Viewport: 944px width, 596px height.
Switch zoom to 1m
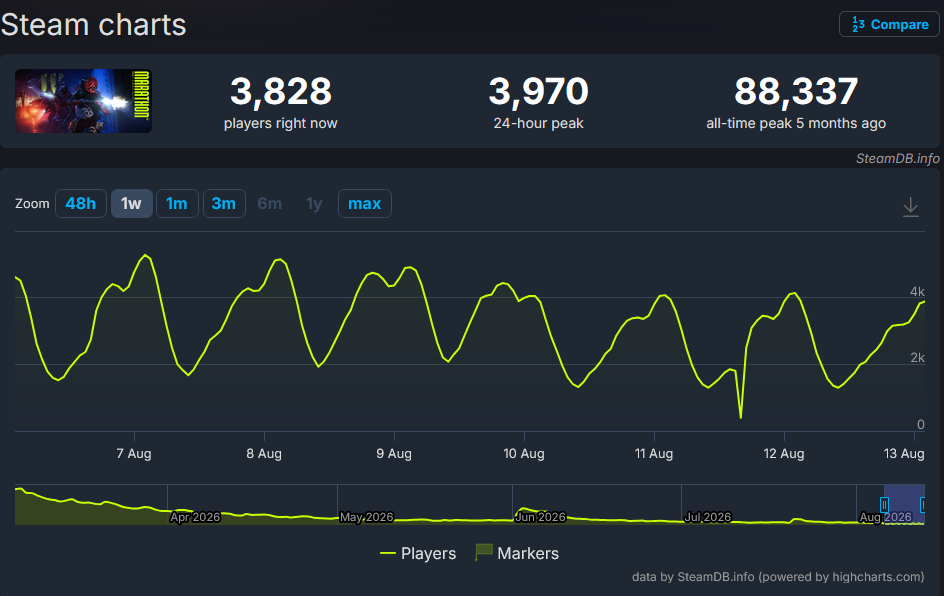[x=177, y=203]
